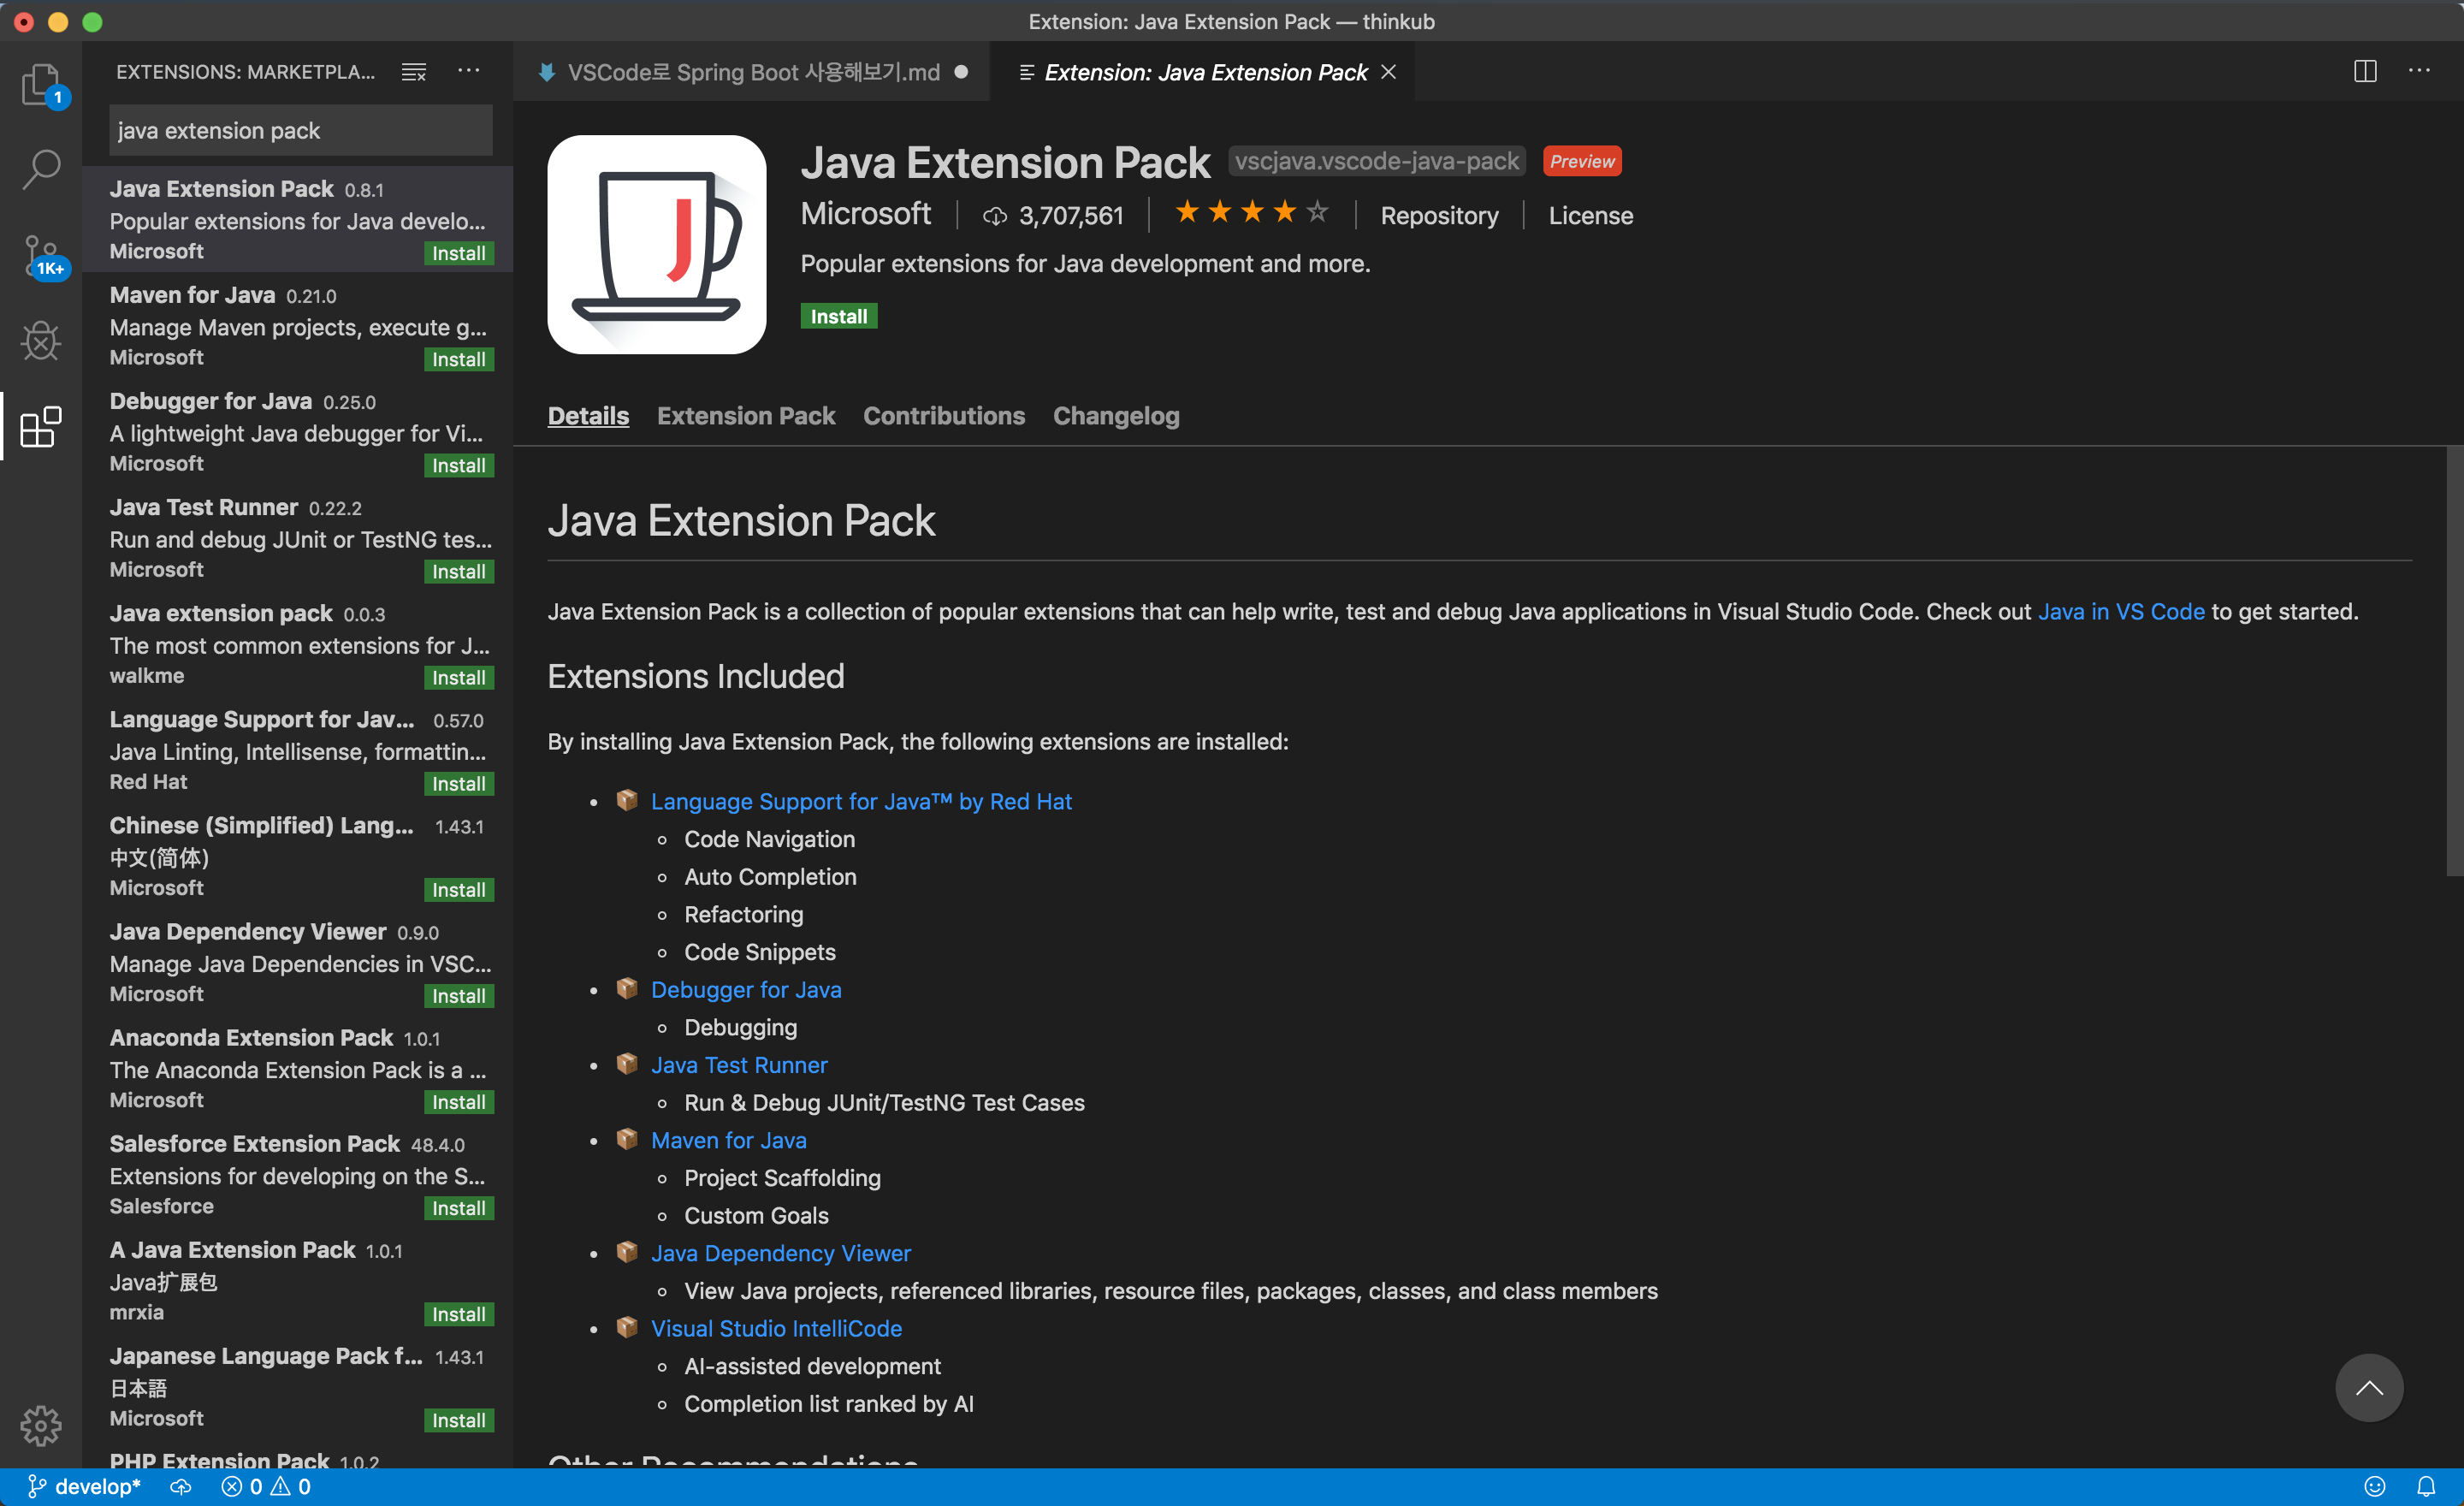2464x1506 pixels.
Task: Switch to the Changelog tab
Action: 1116,416
